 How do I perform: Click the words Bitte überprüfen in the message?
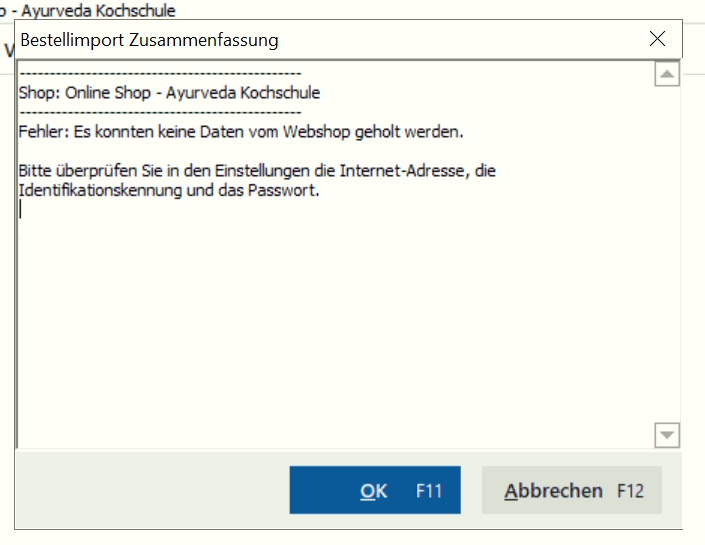(67, 171)
